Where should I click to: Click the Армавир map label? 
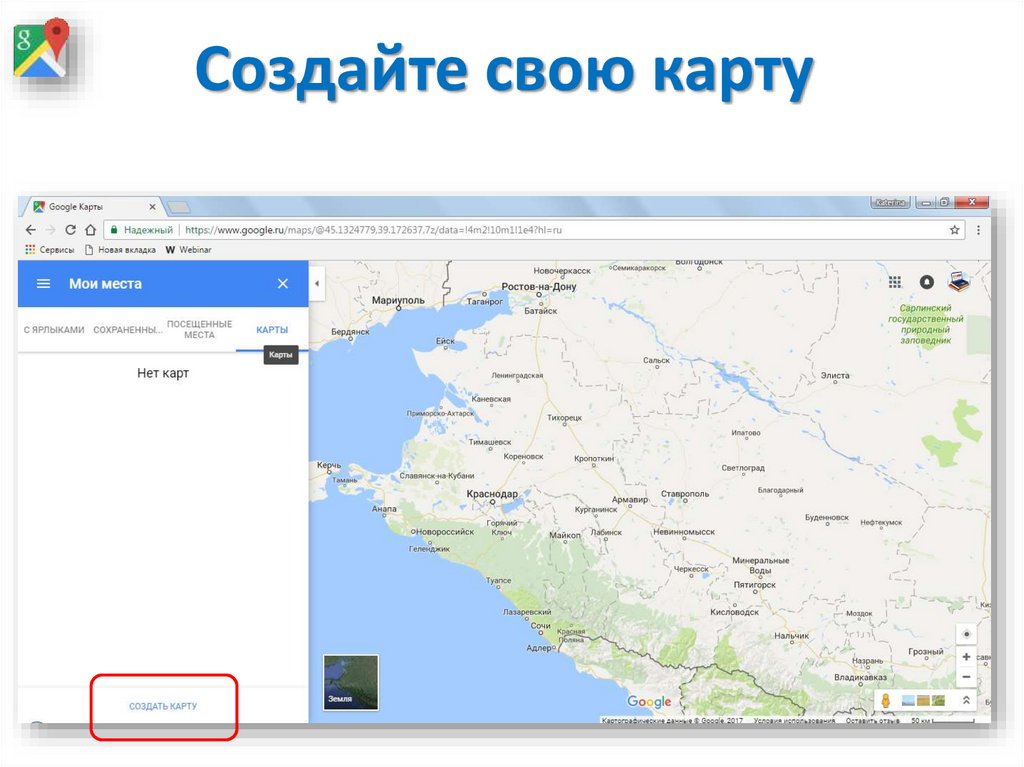(x=630, y=500)
